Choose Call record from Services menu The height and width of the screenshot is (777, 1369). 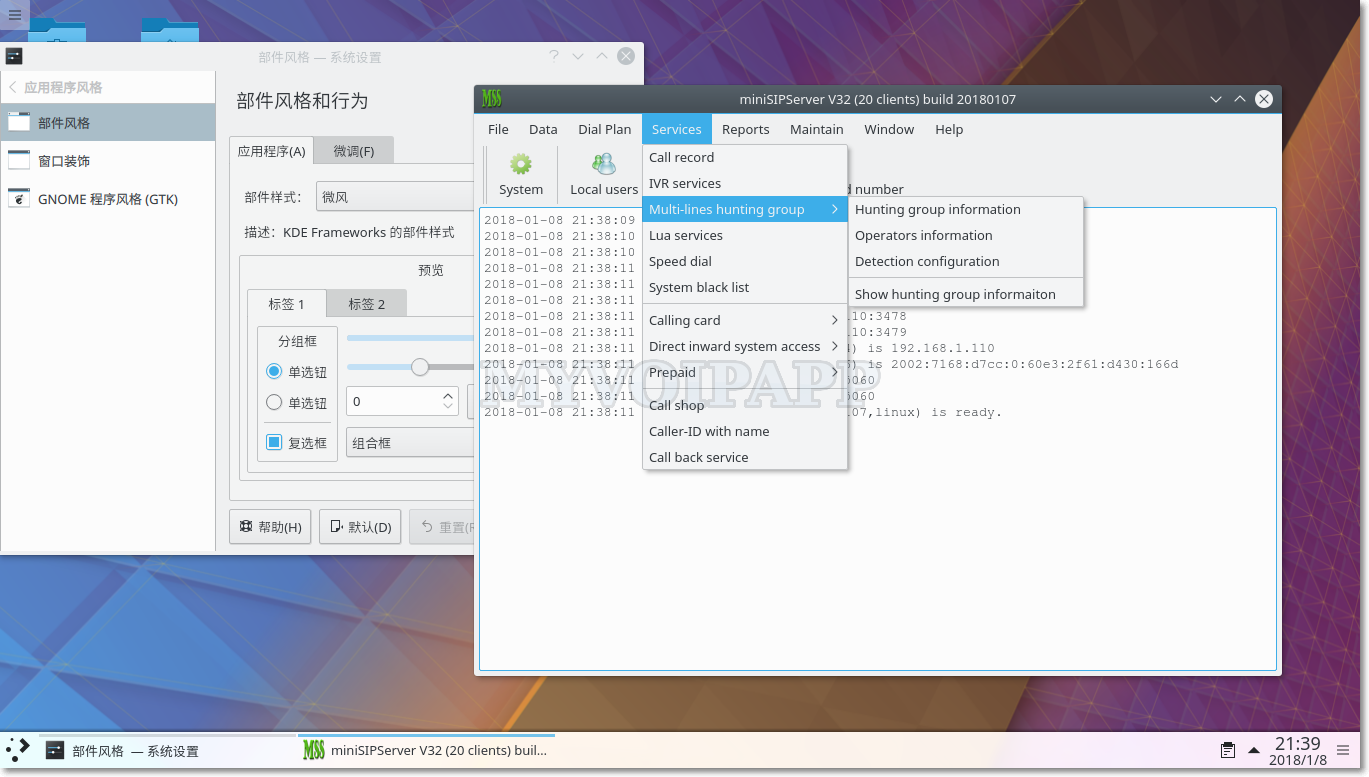744,157
